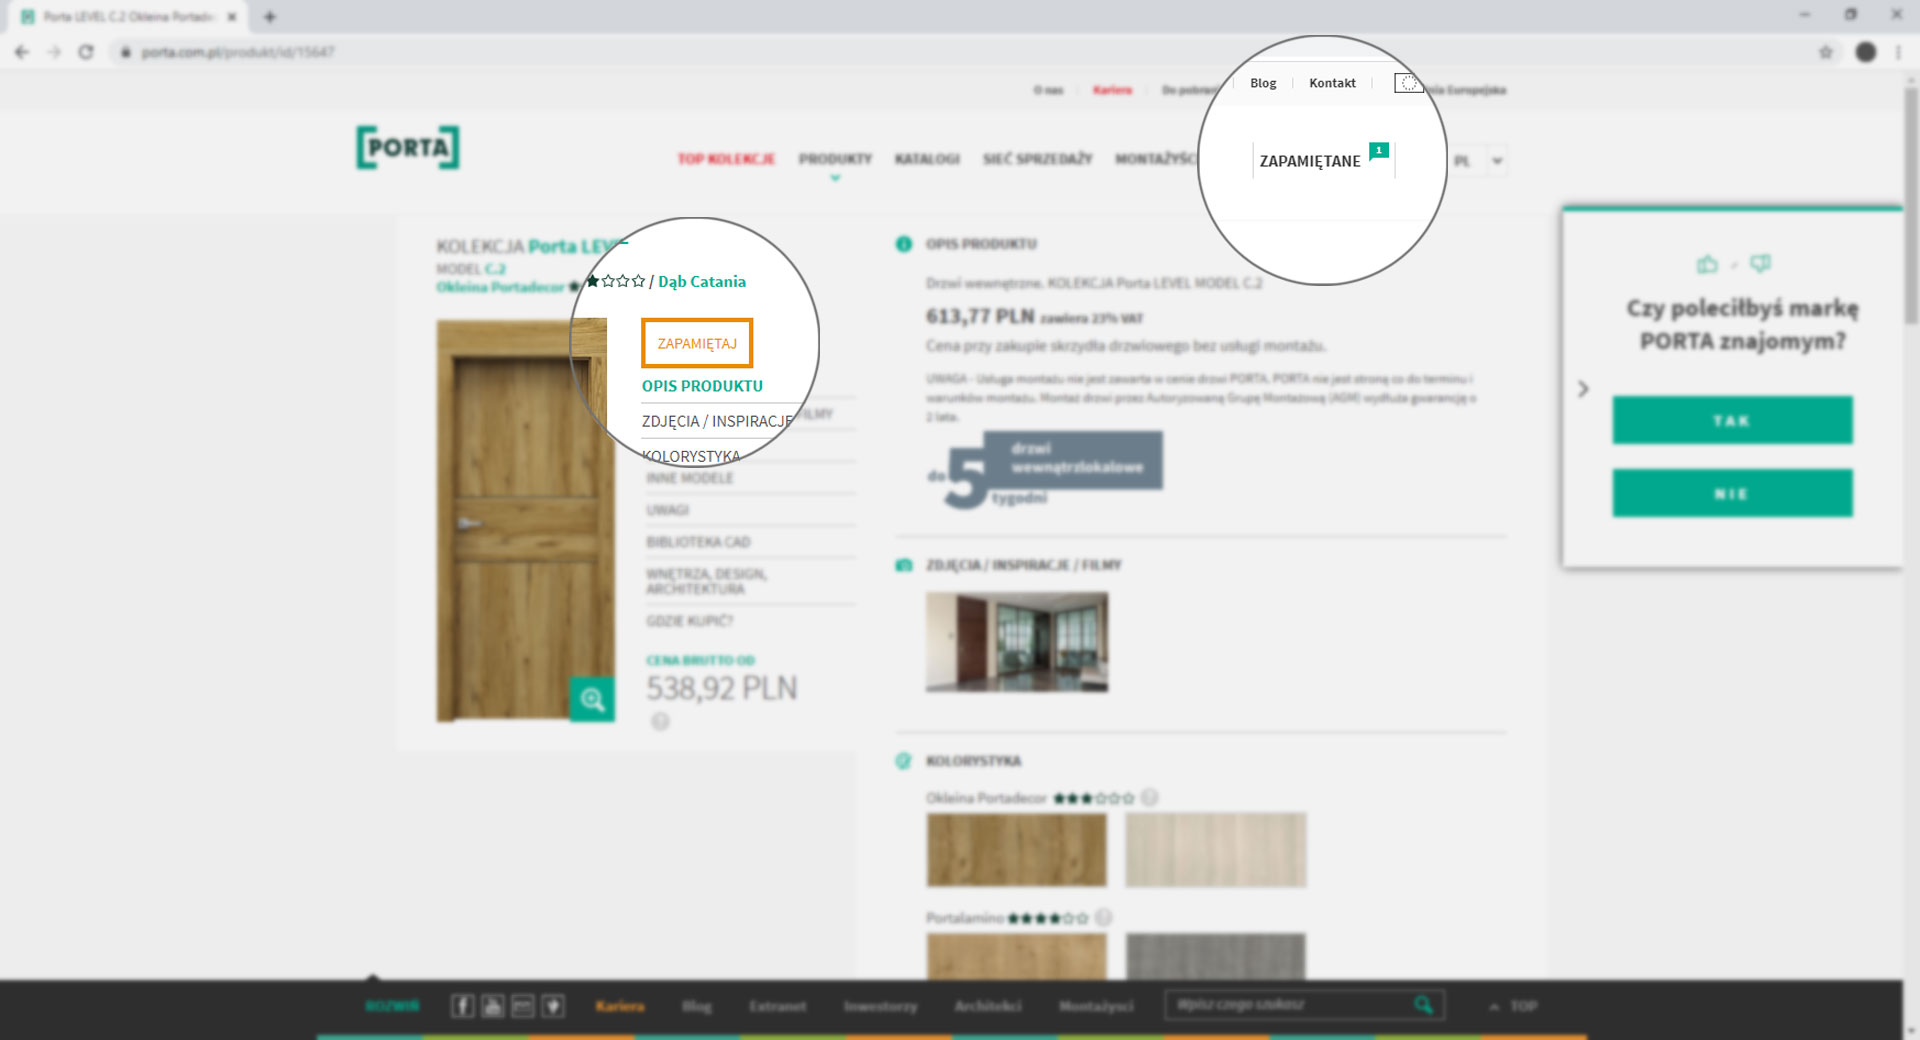The width and height of the screenshot is (1920, 1040).
Task: Open the fourth social icon in the footer
Action: point(553,1006)
